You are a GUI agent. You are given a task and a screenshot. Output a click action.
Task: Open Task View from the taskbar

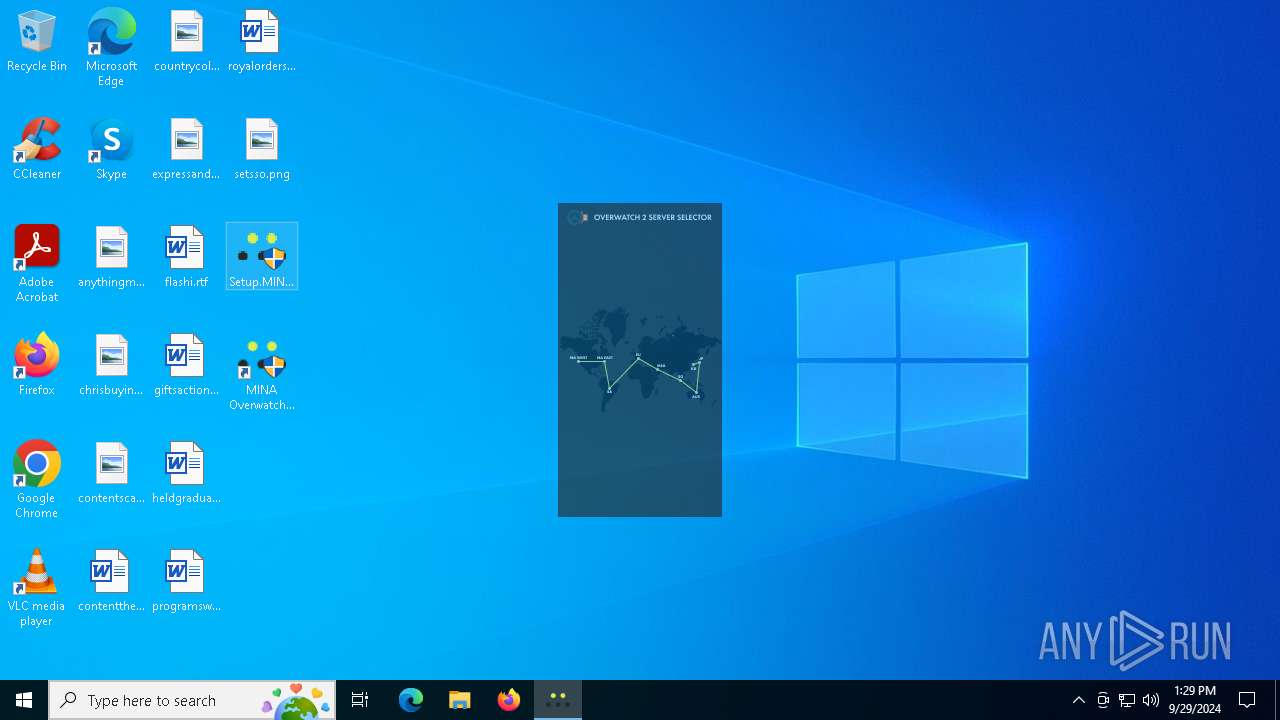click(x=360, y=700)
